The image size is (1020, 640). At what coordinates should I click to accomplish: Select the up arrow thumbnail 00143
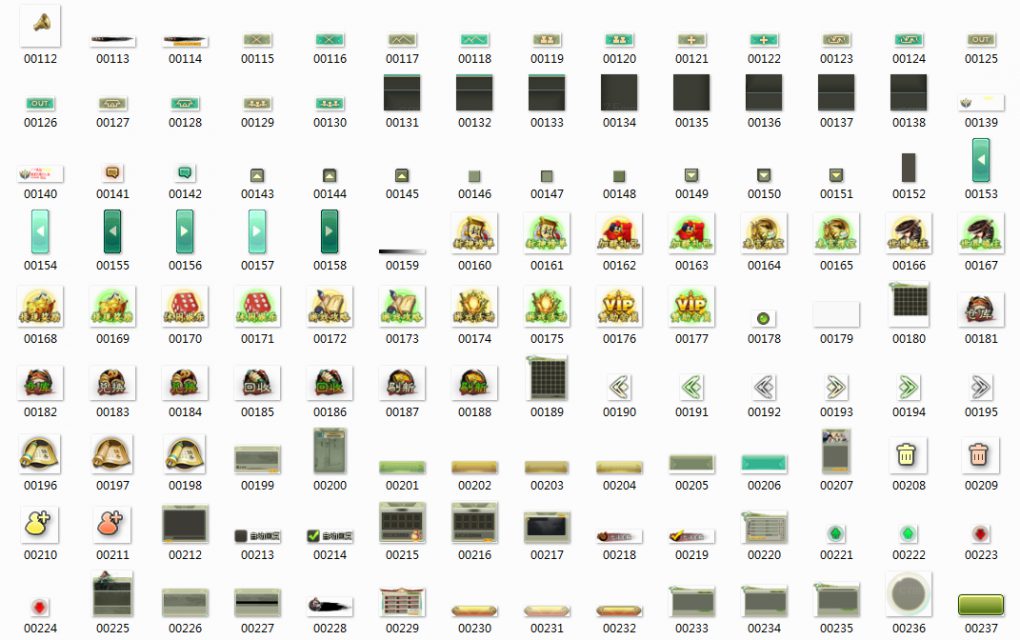pos(257,175)
